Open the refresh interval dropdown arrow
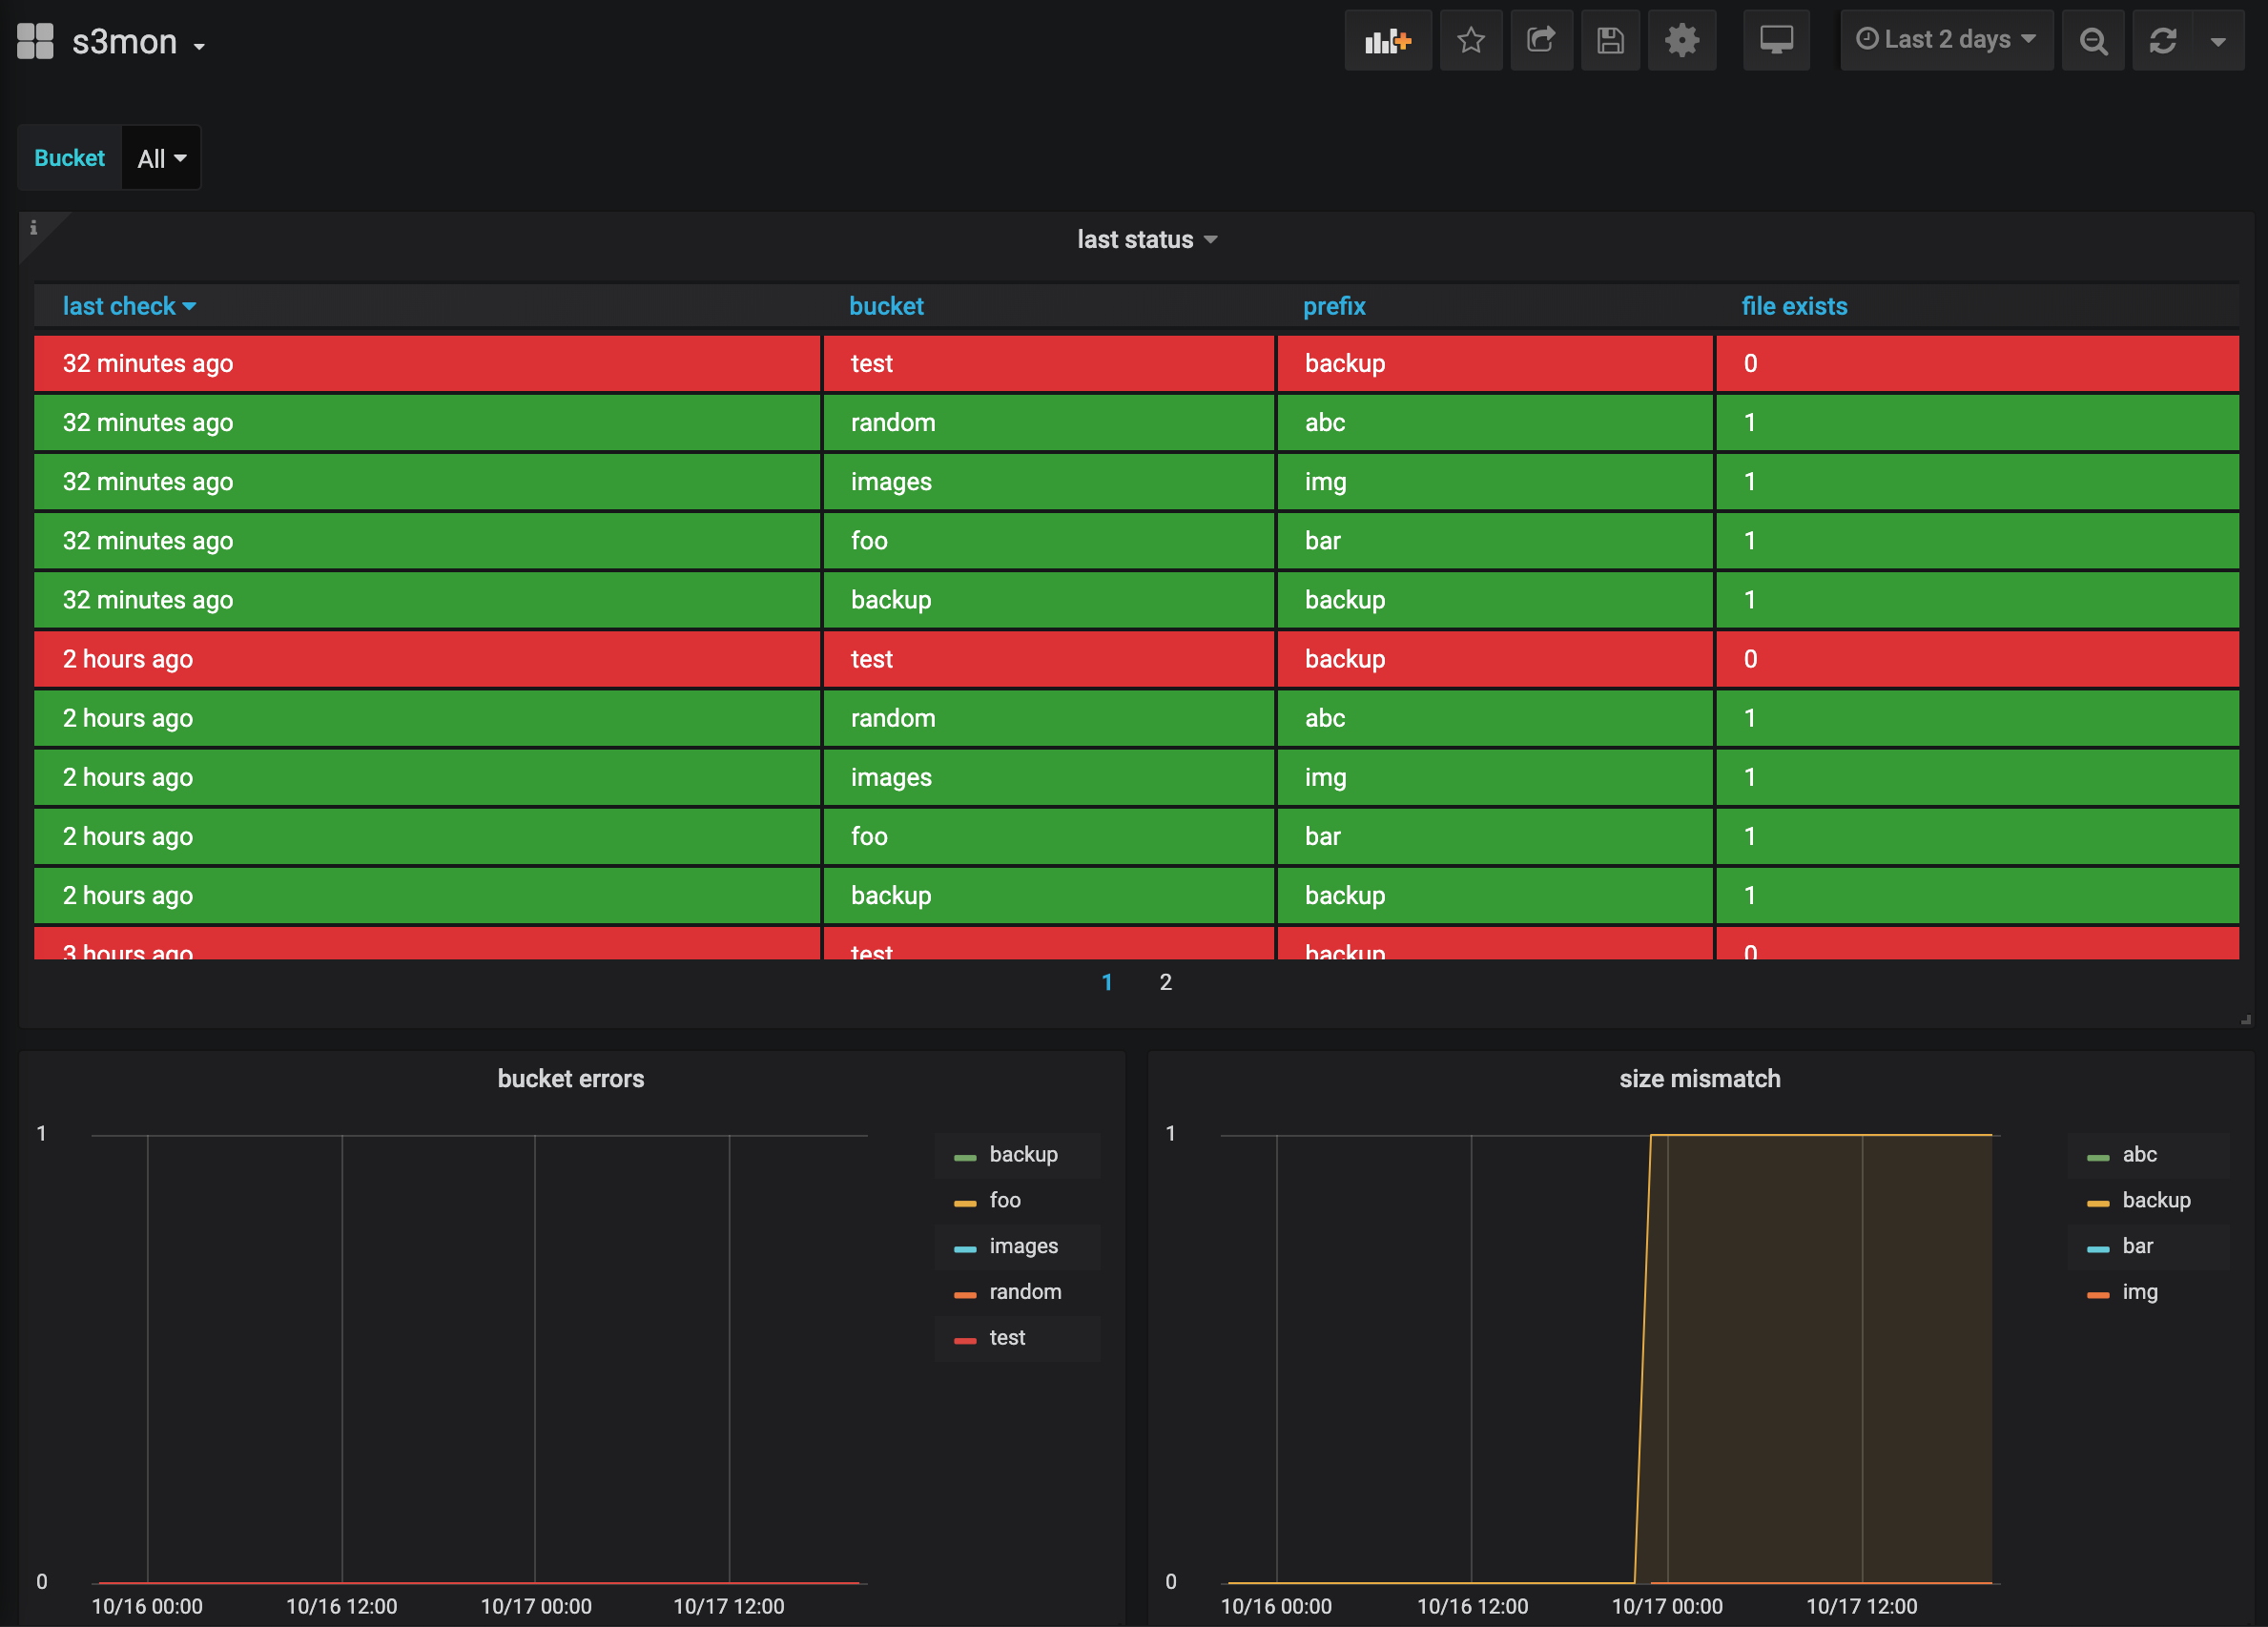Viewport: 2268px width, 1627px height. point(2218,41)
